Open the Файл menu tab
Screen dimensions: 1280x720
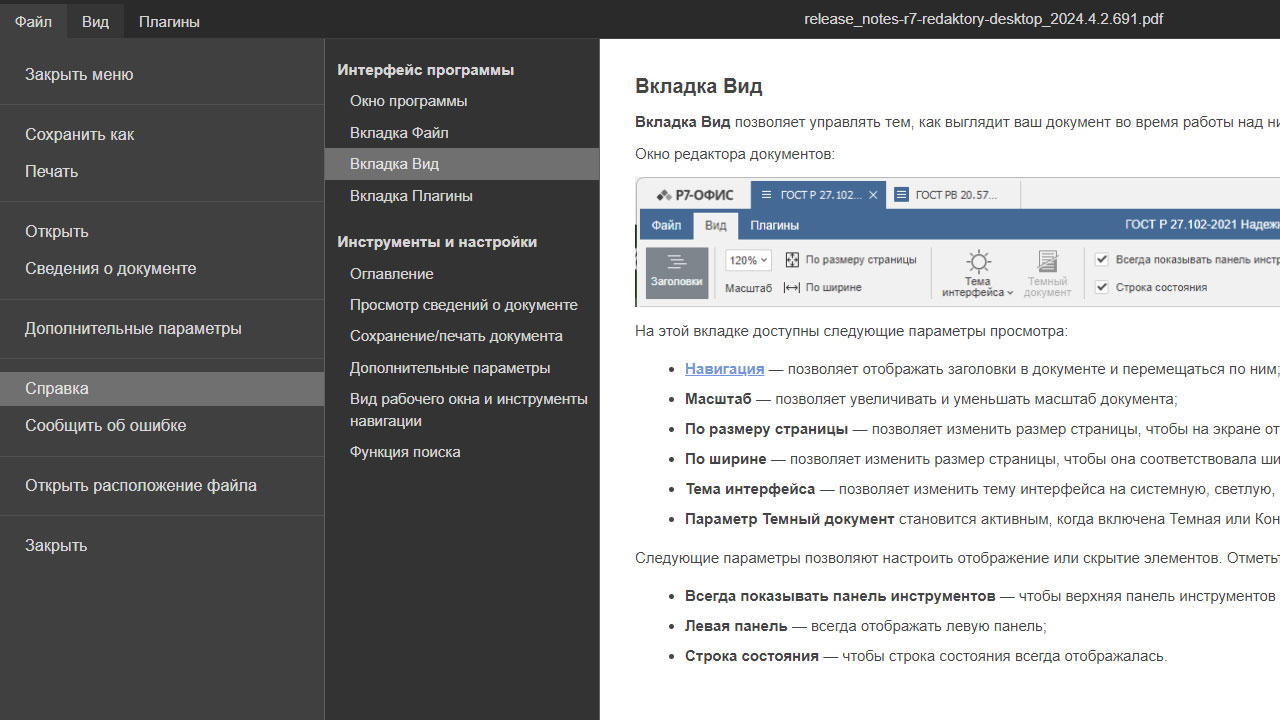point(33,21)
